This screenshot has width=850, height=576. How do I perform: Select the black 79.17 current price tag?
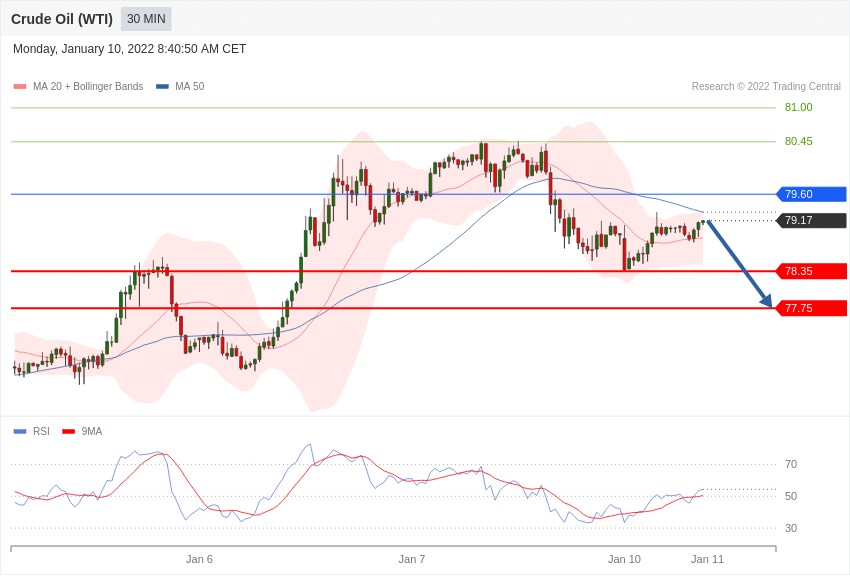point(811,221)
